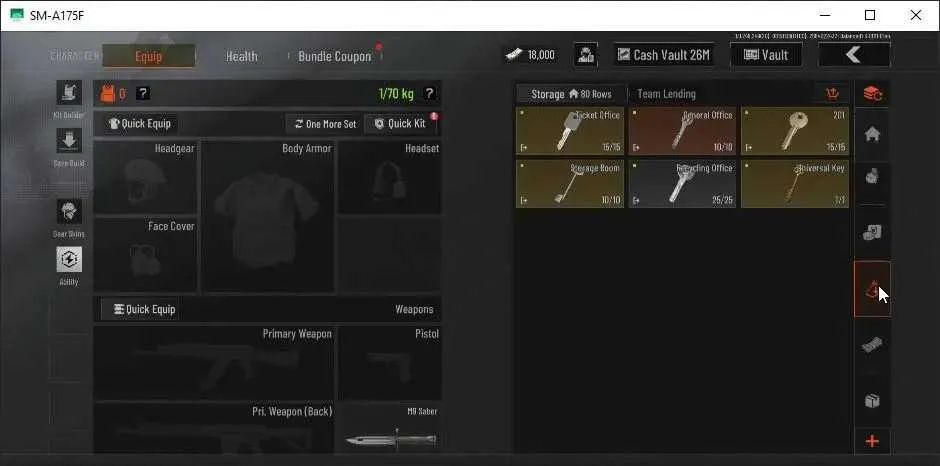This screenshot has width=940, height=466.
Task: Select the Universal Key item
Action: coord(795,184)
